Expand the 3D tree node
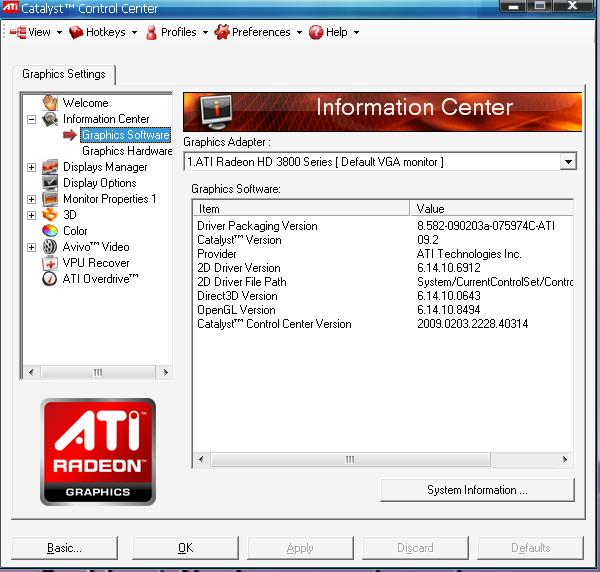 32,215
